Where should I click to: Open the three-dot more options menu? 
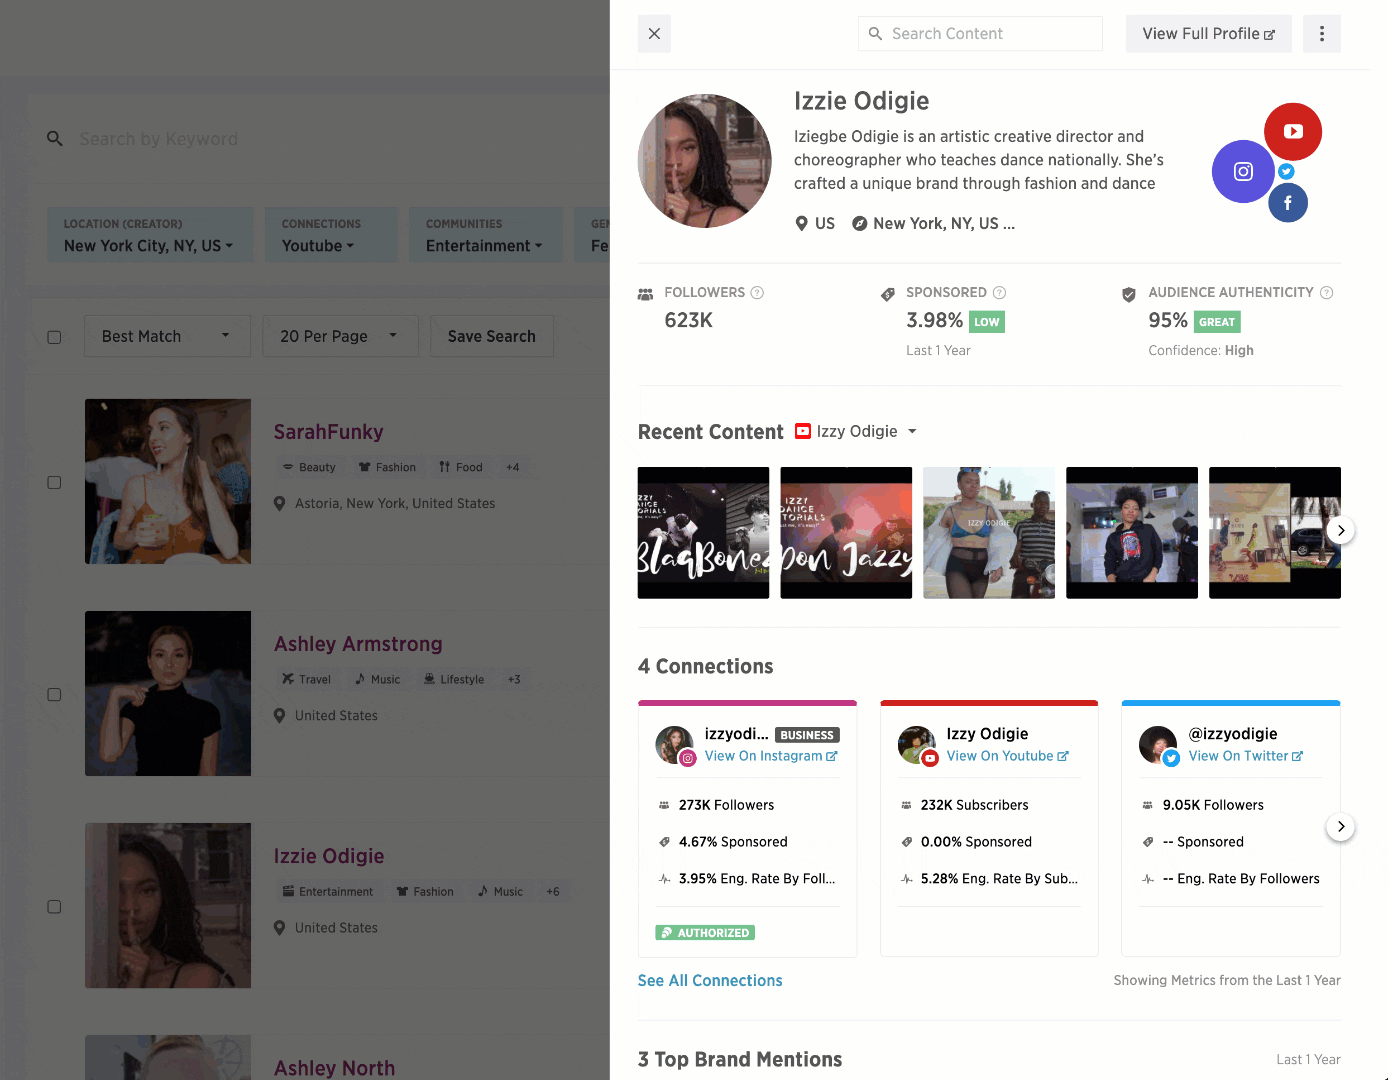[x=1322, y=34]
